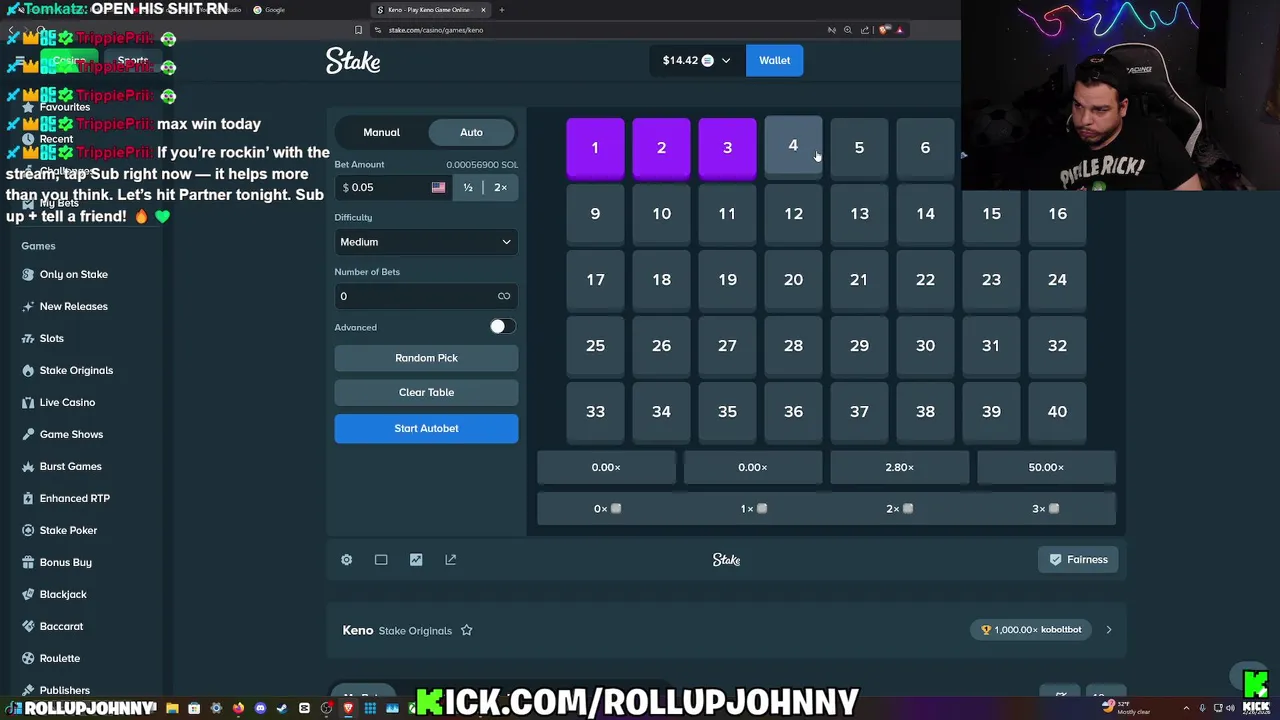Open Slots in the sidebar
Image resolution: width=1280 pixels, height=720 pixels.
click(x=51, y=338)
